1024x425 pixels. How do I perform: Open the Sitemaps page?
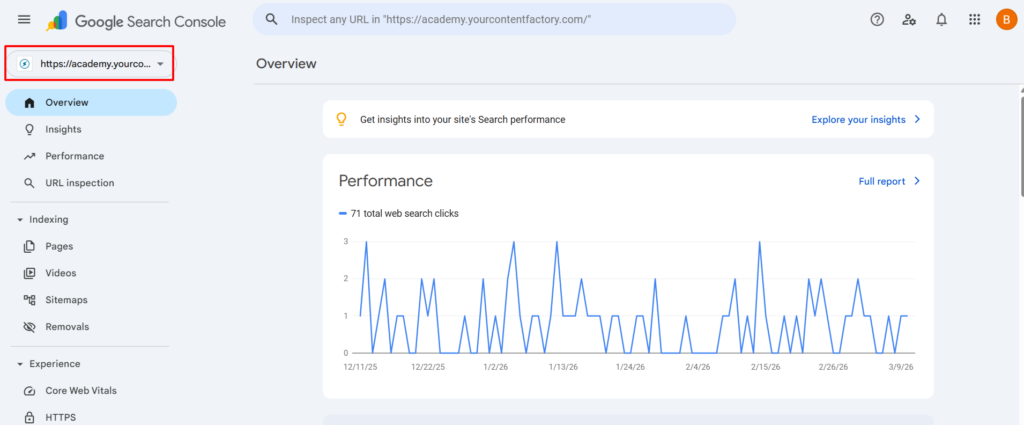point(66,300)
